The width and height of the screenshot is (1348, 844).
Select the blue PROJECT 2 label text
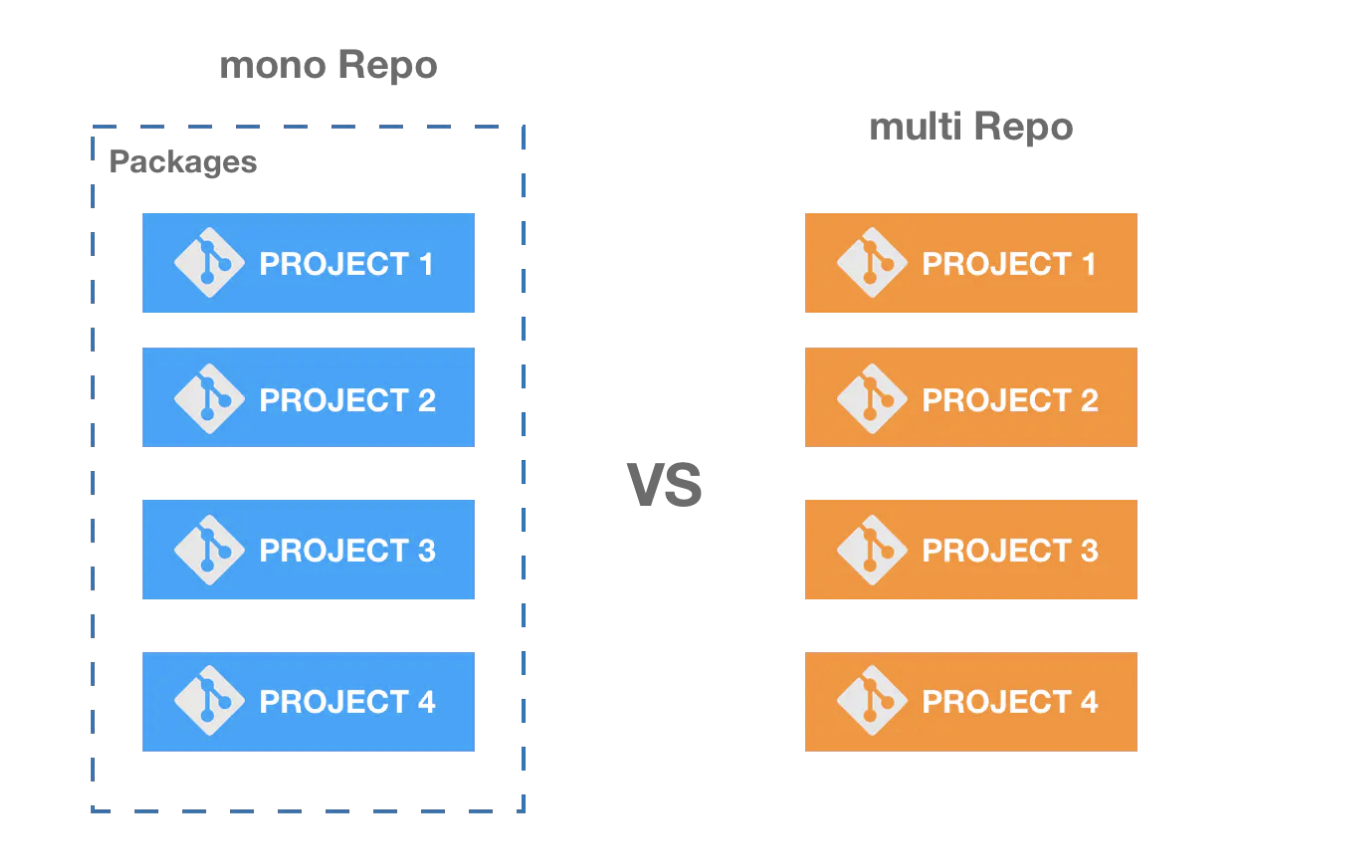click(347, 400)
